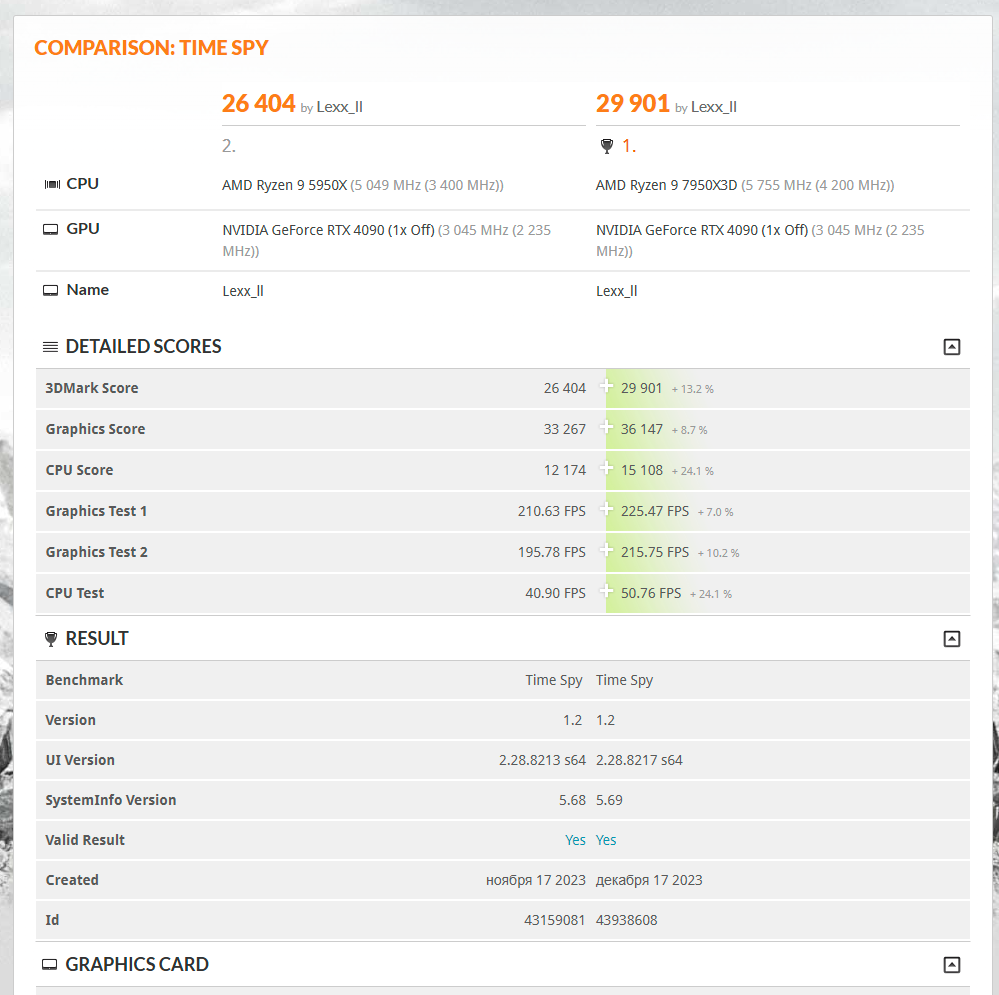Click the list icon beside Detailed Scores
The image size is (999, 995).
50,347
